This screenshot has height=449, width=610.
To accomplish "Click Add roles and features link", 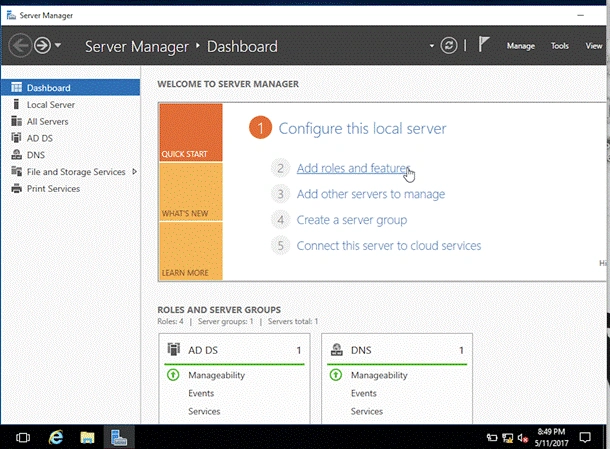I will (x=354, y=168).
